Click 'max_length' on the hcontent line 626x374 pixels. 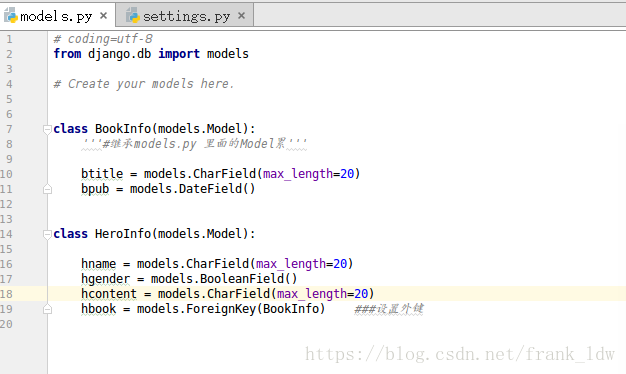(x=312, y=295)
